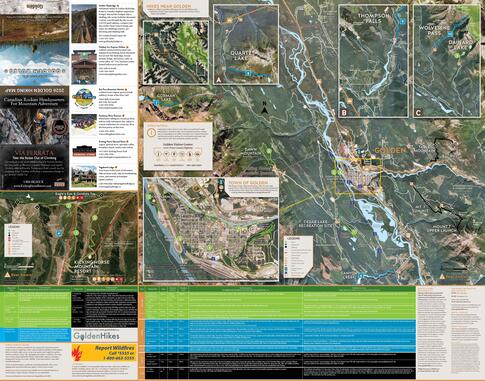Image resolution: width=485 pixels, height=381 pixels.
Task: Click the round badge on the Via Ferrata ad
Action: coord(60,127)
